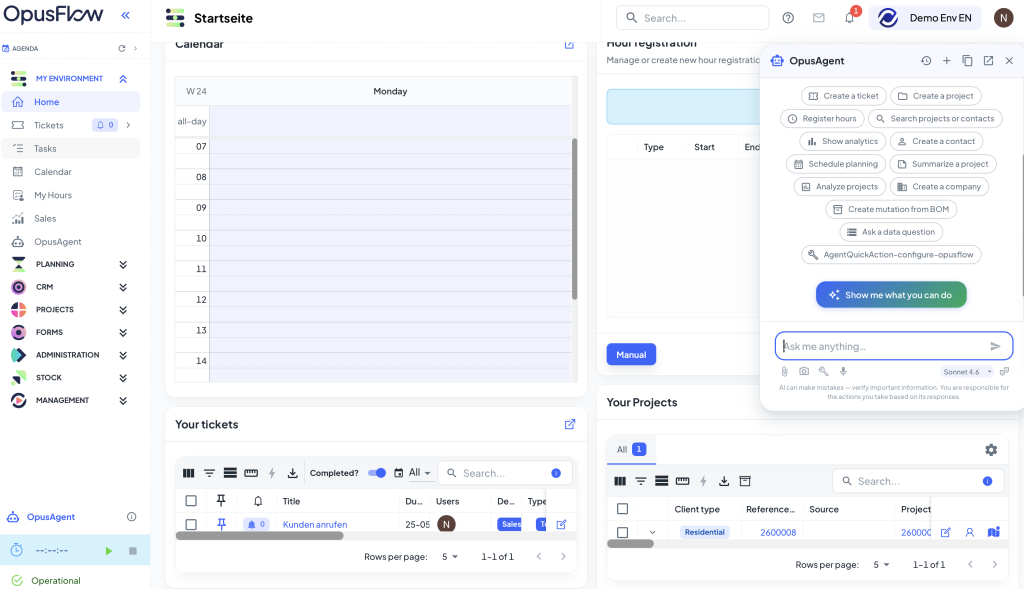1024x589 pixels.
Task: Choose Register hours quick action
Action: (x=822, y=119)
